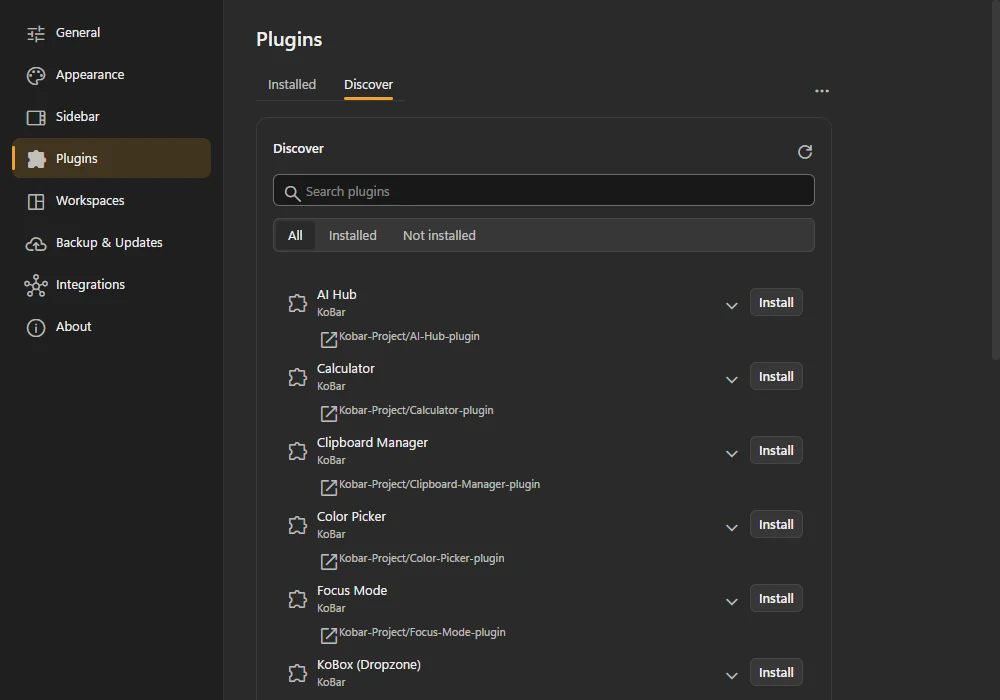Install the Color Picker plugin

776,524
